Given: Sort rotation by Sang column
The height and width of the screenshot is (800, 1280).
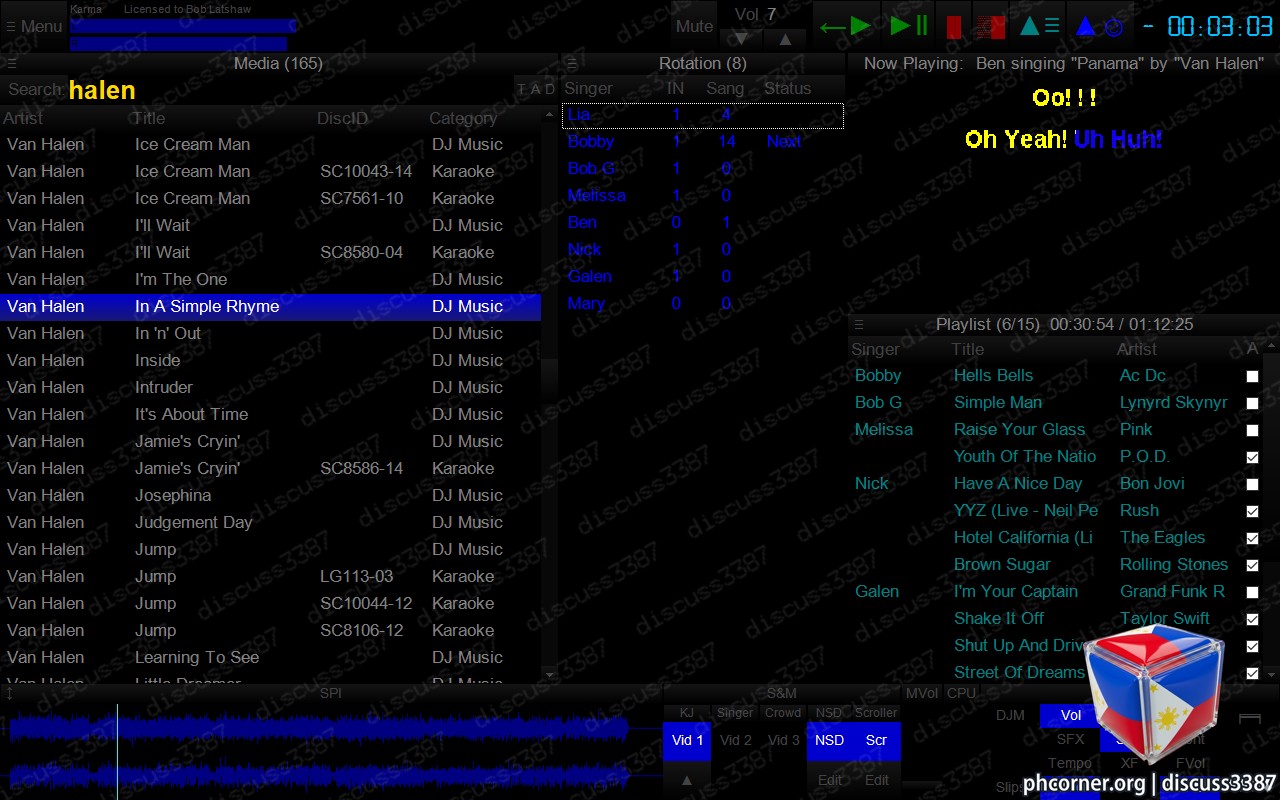Looking at the screenshot, I should click(x=725, y=88).
